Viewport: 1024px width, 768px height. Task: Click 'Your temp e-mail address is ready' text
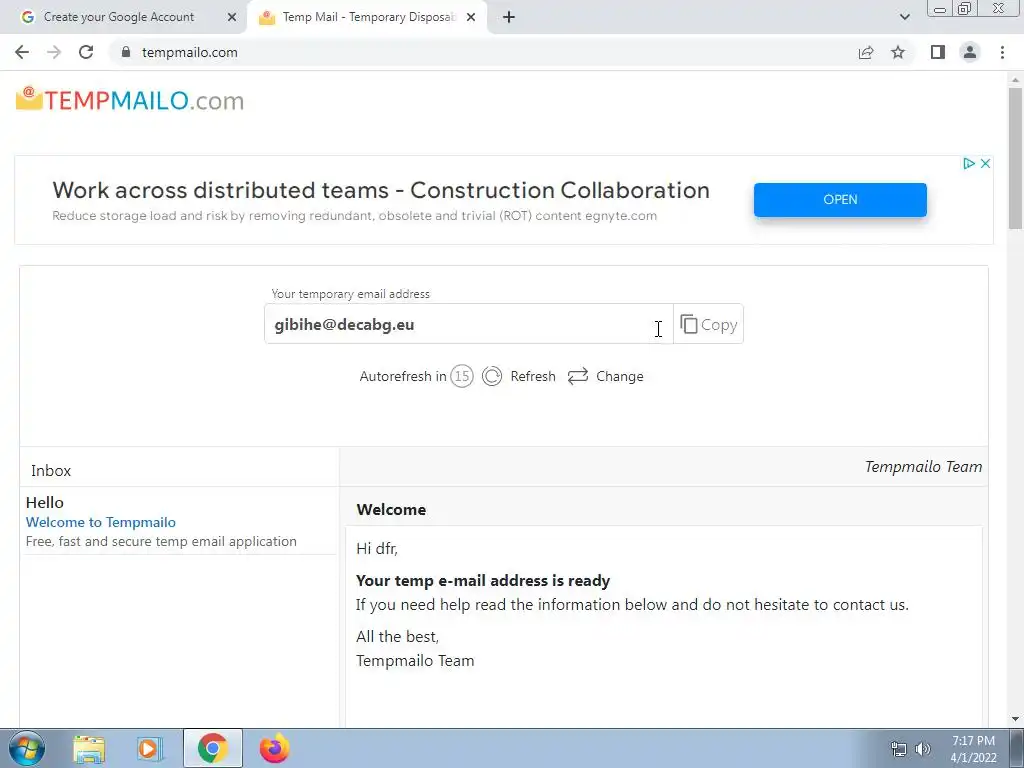483,581
